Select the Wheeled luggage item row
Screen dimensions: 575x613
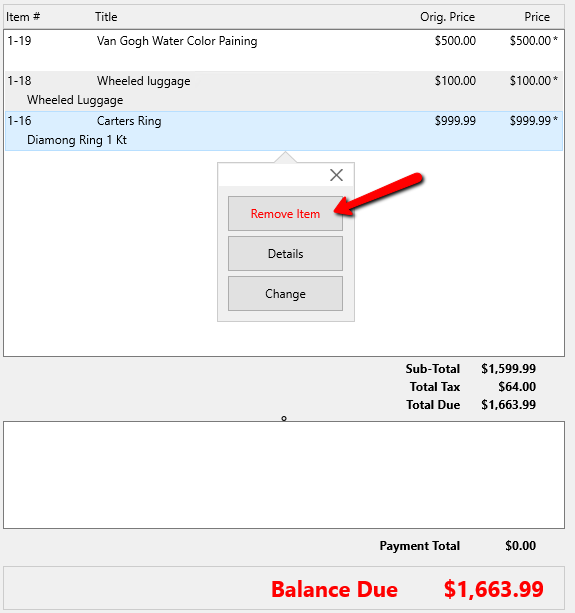[x=284, y=91]
